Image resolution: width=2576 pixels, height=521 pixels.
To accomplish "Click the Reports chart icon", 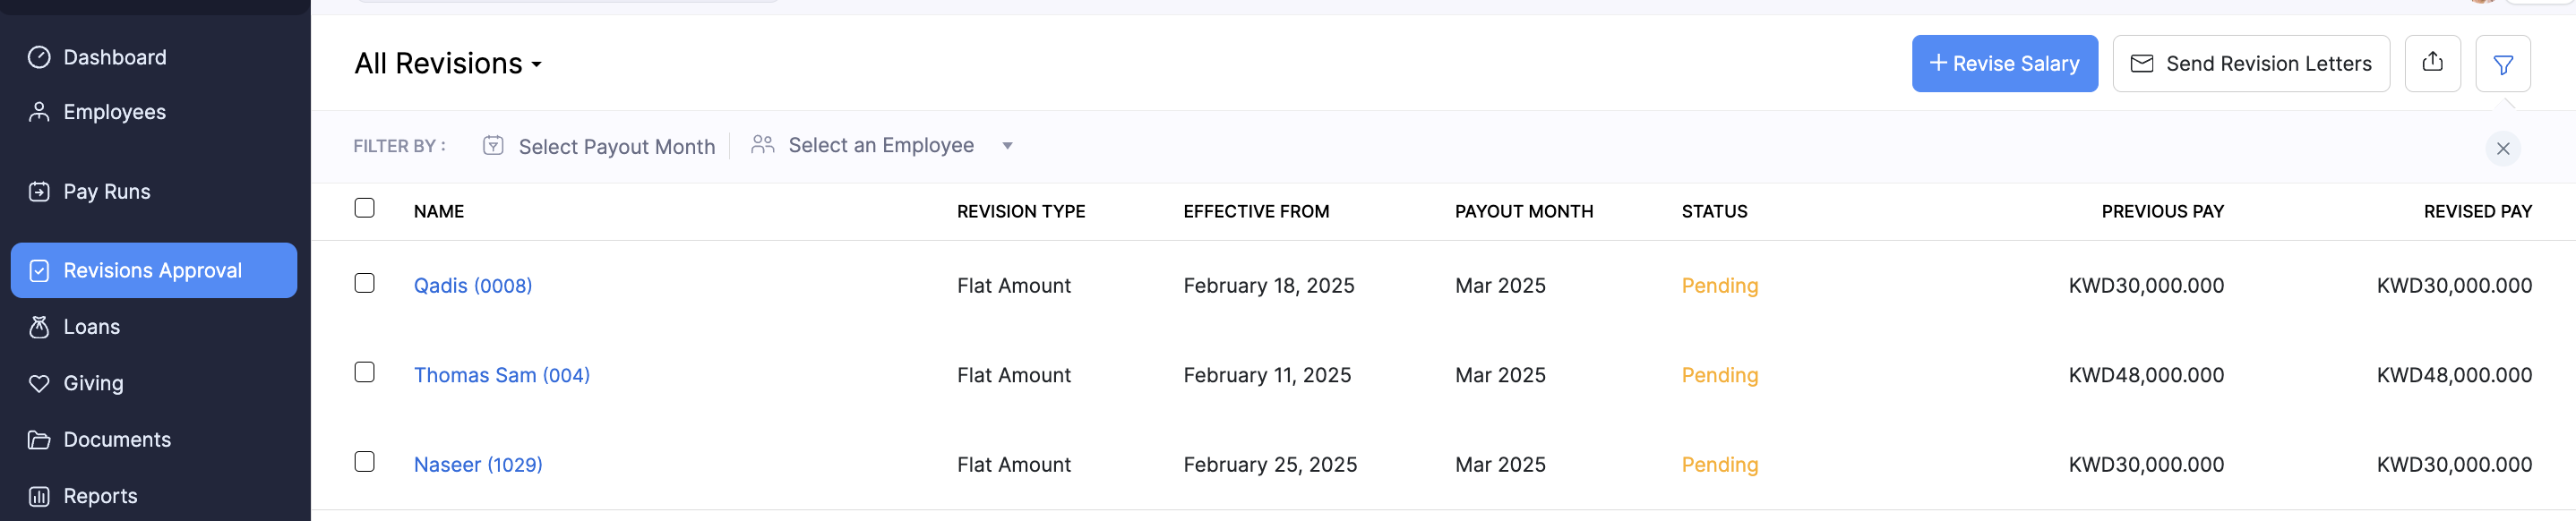I will [39, 496].
